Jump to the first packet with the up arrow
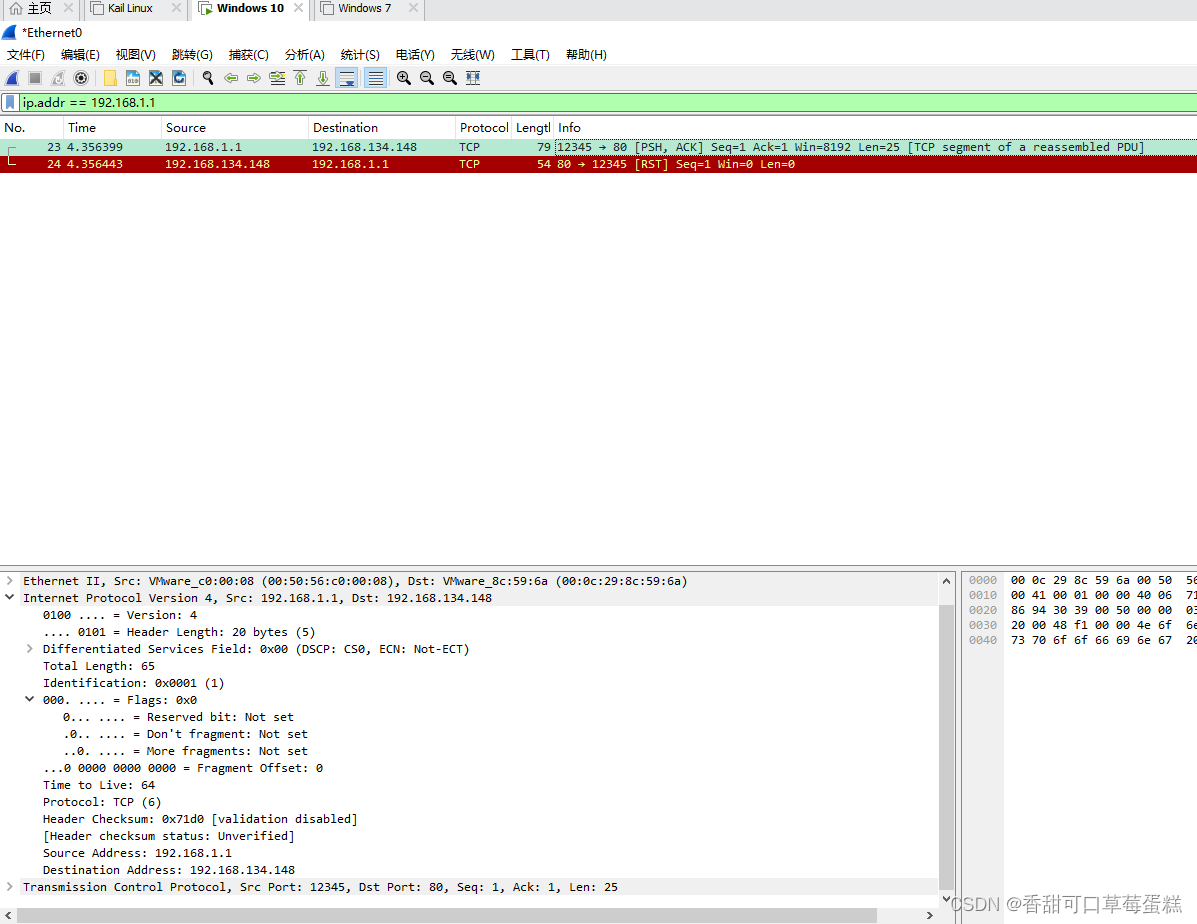 click(x=300, y=78)
